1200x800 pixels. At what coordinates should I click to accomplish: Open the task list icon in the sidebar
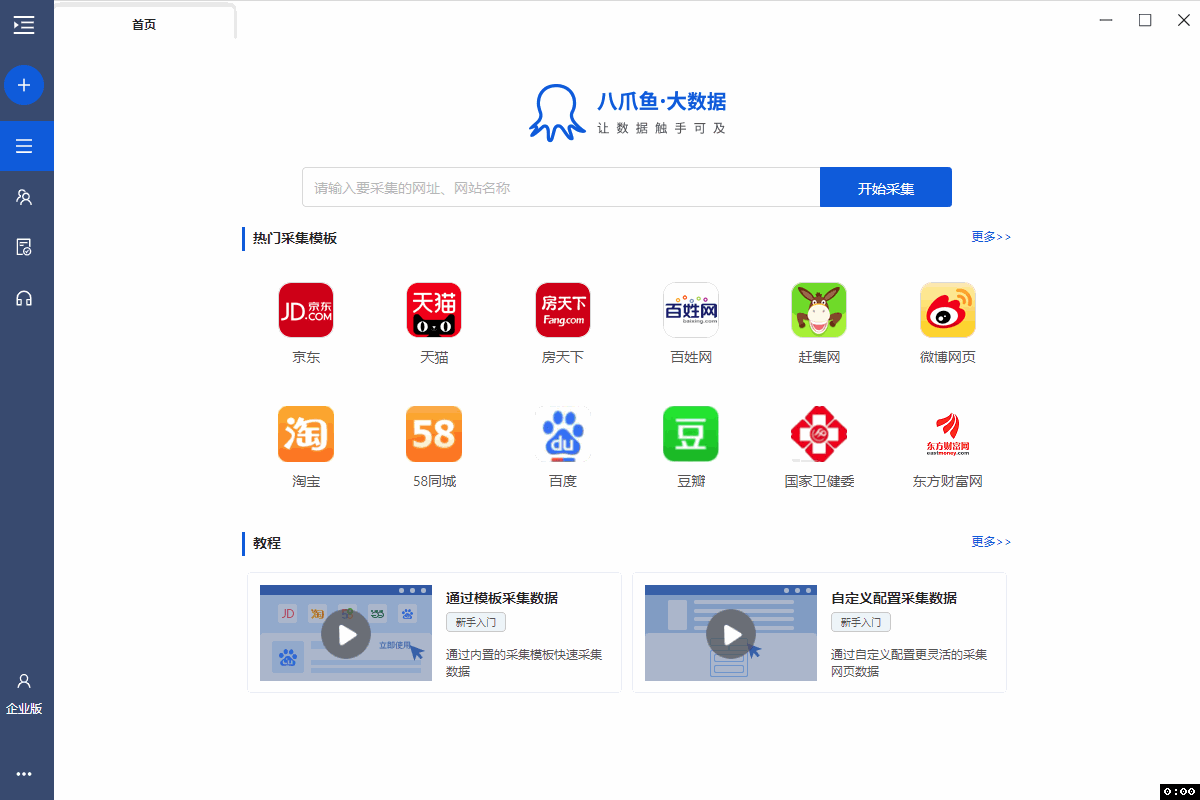[x=24, y=147]
